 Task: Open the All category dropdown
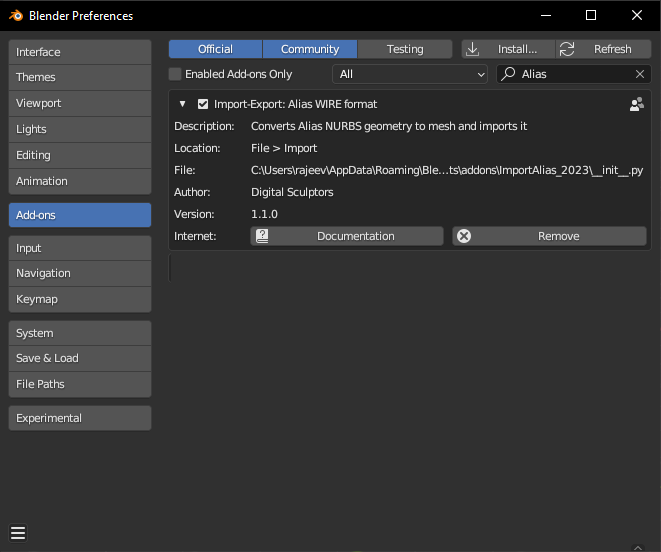pyautogui.click(x=409, y=74)
